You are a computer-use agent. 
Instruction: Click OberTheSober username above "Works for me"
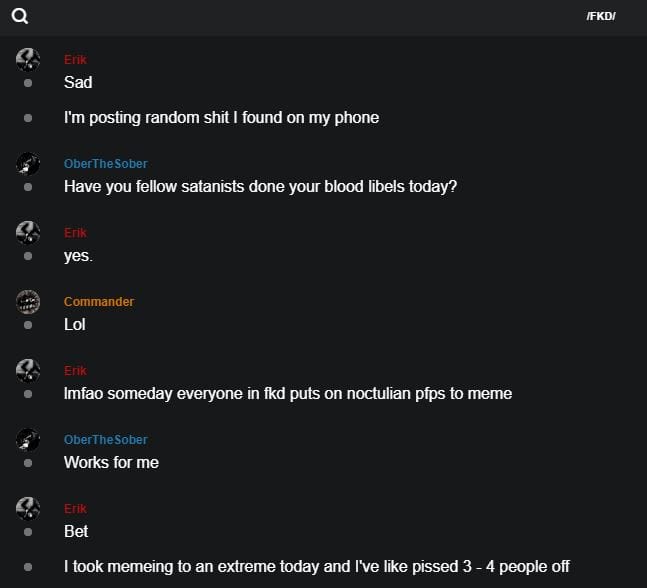[106, 440]
